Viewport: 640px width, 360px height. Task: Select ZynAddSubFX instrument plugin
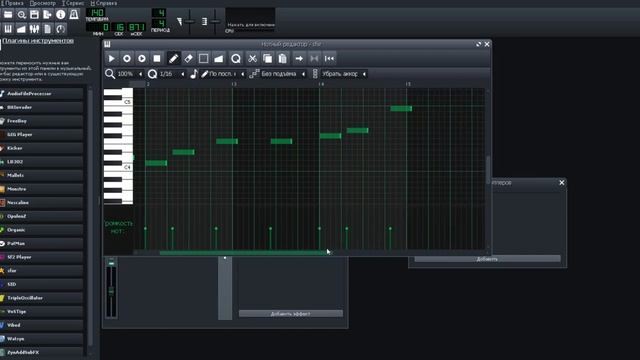point(42,352)
